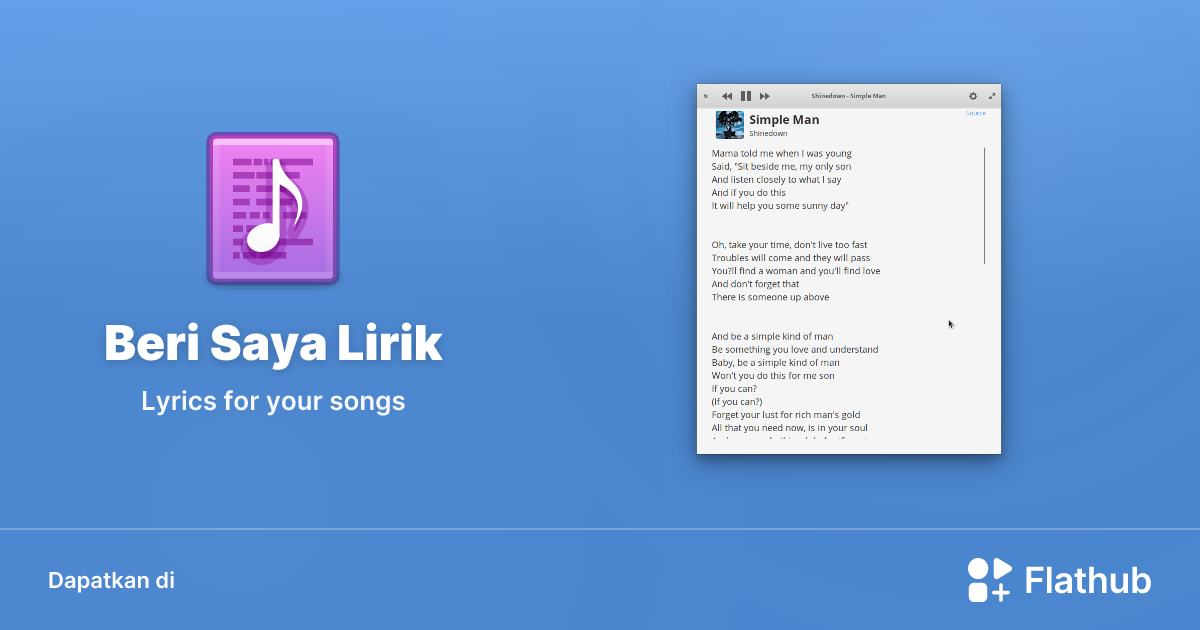Open the Simple Man album artwork
Viewport: 1200px width, 630px height.
tap(729, 124)
